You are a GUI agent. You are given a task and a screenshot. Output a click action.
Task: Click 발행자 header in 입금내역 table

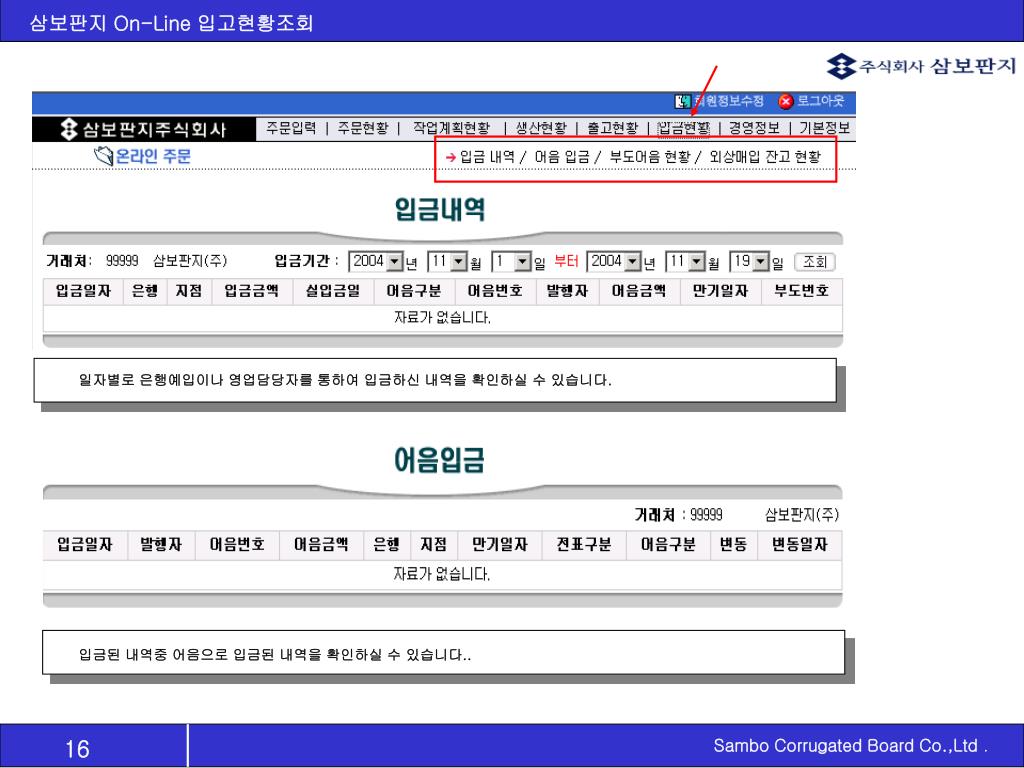point(567,291)
